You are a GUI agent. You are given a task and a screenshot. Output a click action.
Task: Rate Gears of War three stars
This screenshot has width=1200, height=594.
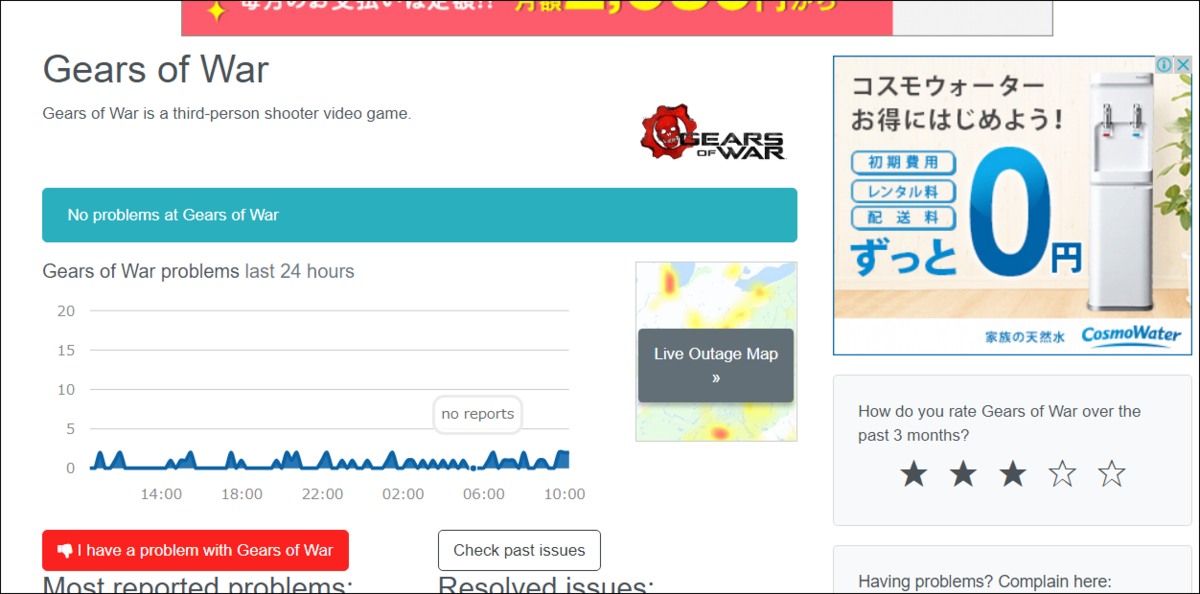click(1013, 473)
